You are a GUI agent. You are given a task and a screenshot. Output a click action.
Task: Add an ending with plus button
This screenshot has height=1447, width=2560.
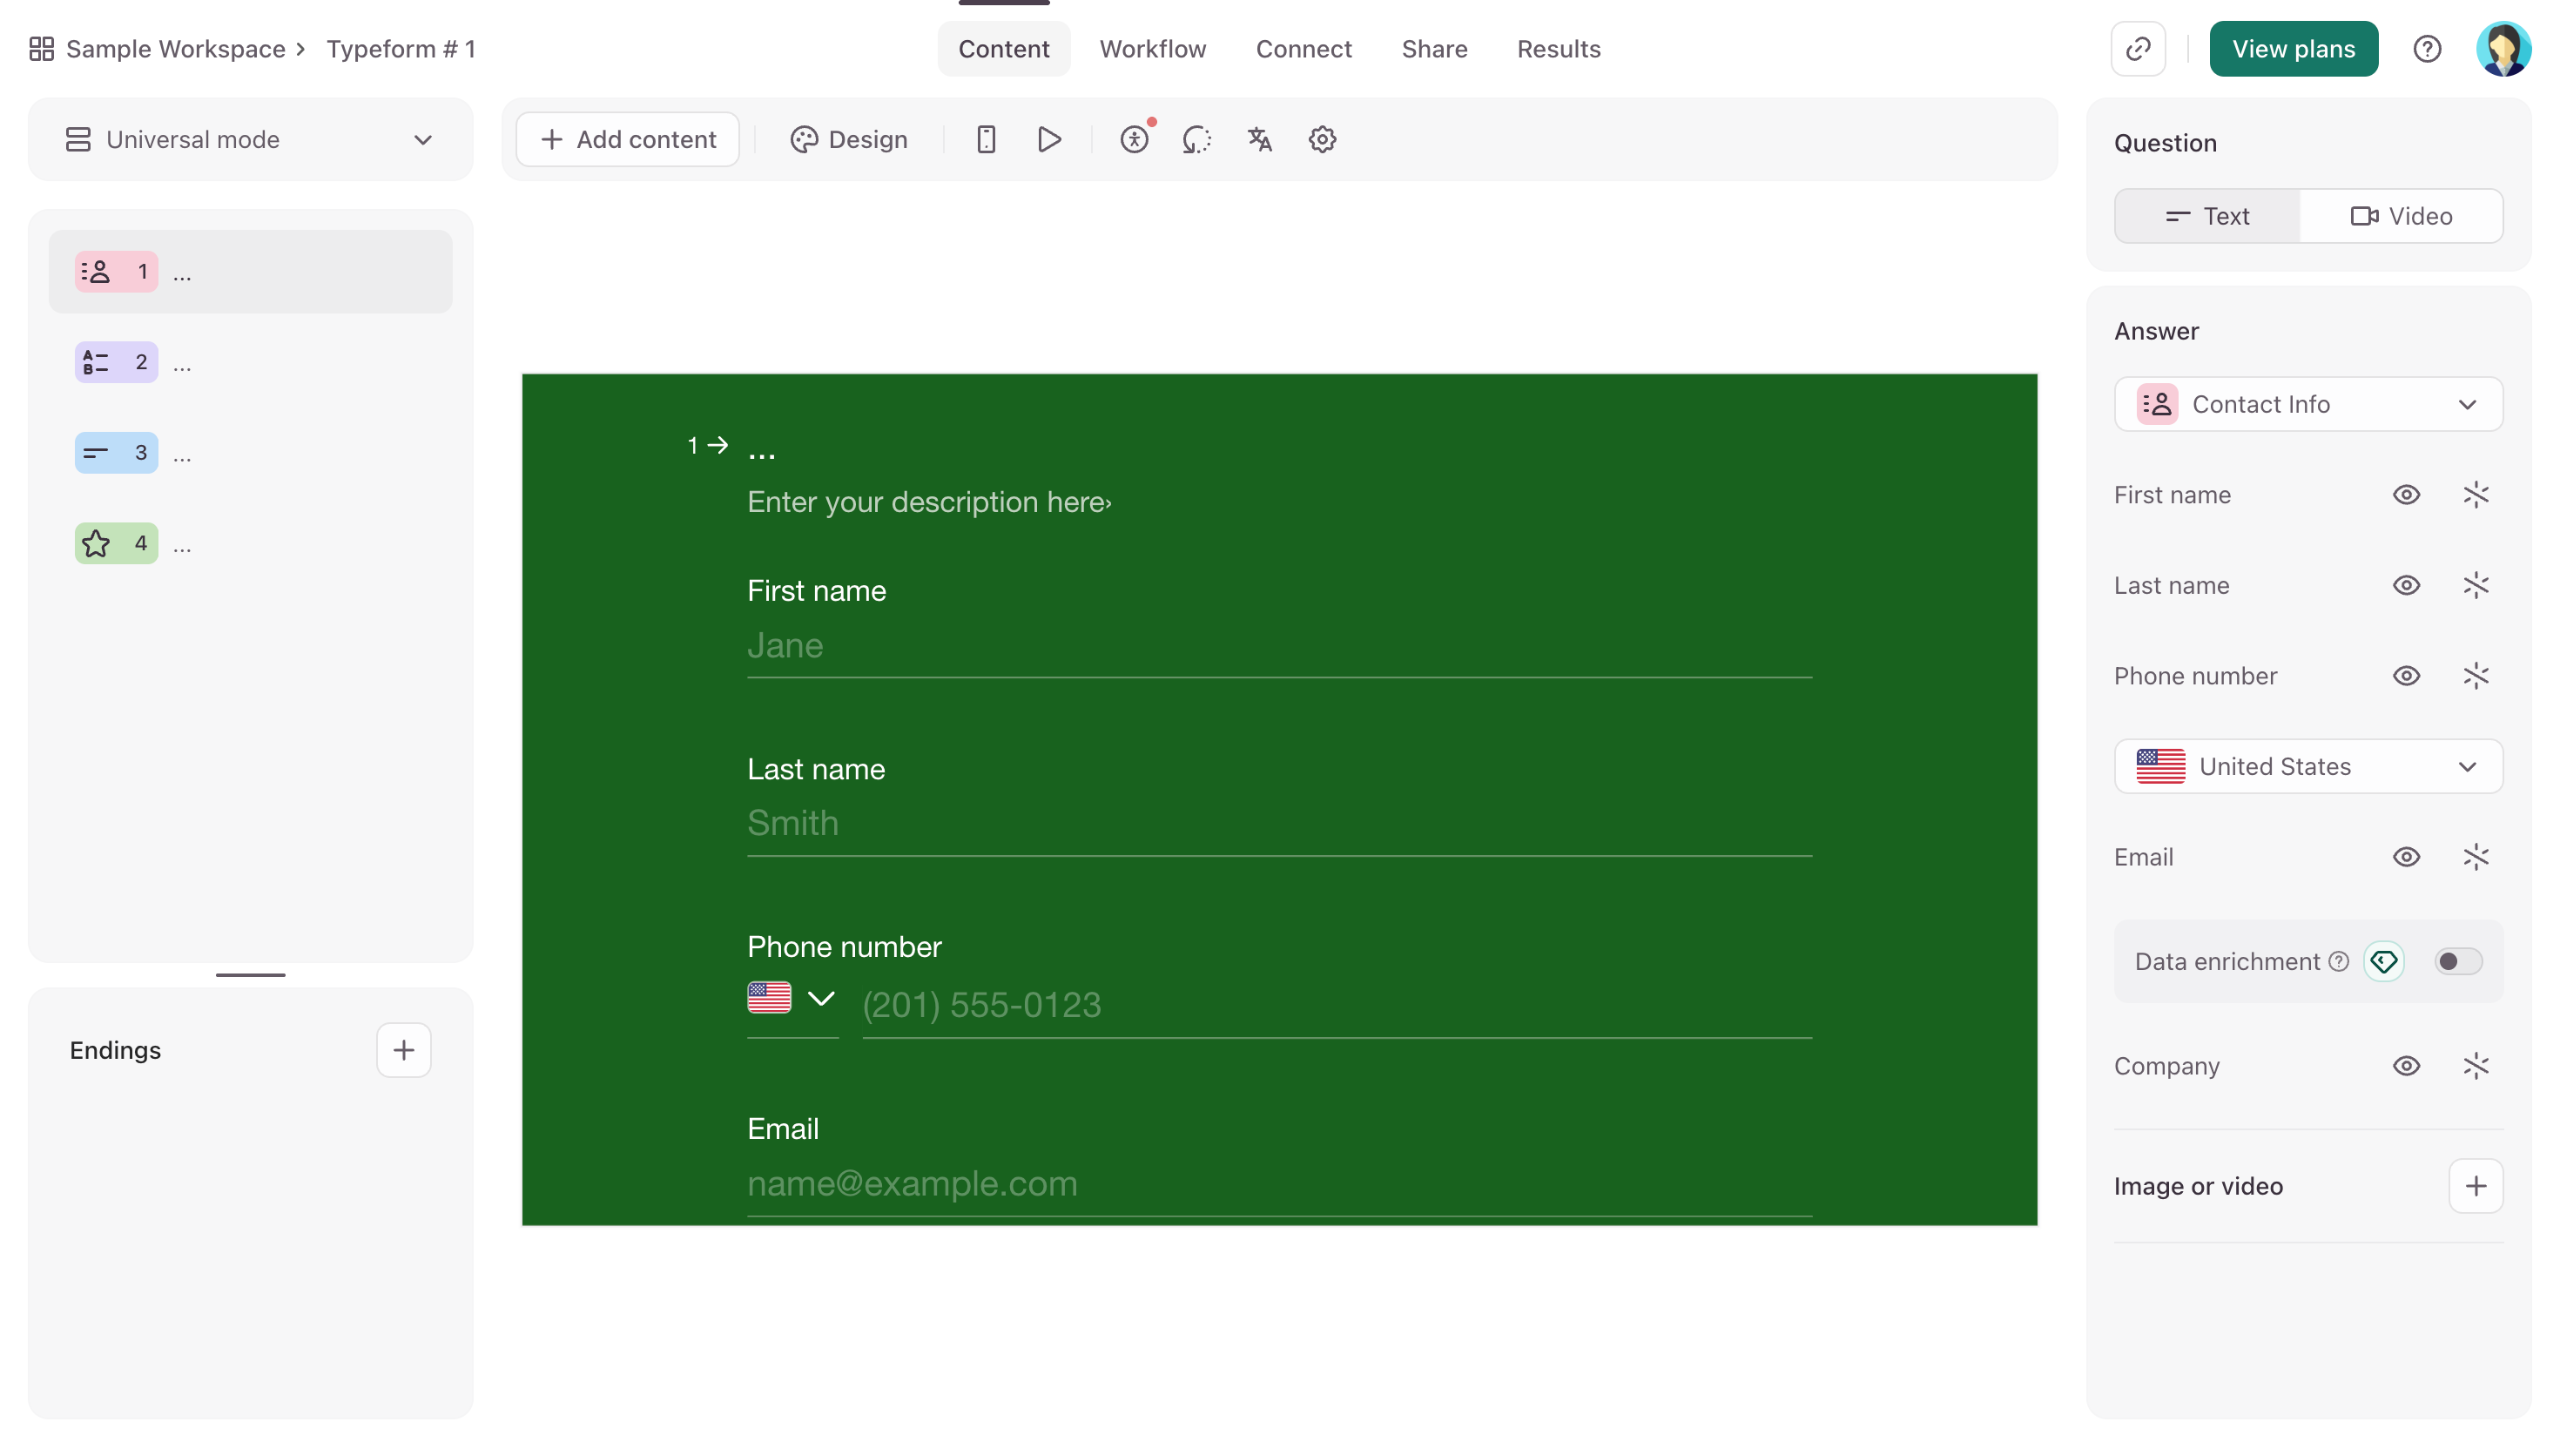(x=403, y=1050)
